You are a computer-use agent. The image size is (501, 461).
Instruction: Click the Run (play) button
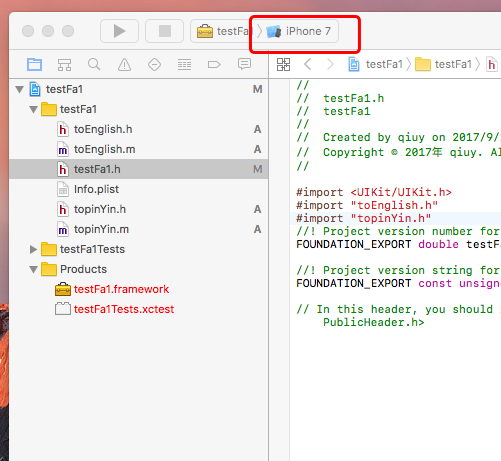(x=119, y=31)
